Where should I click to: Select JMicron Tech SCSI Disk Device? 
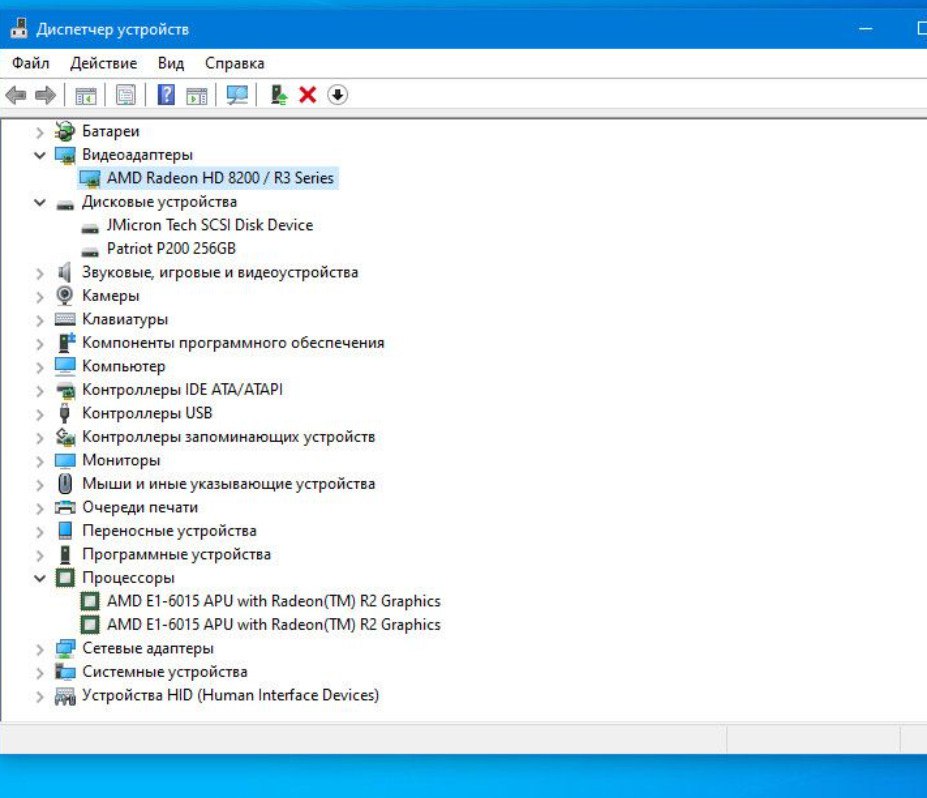210,225
